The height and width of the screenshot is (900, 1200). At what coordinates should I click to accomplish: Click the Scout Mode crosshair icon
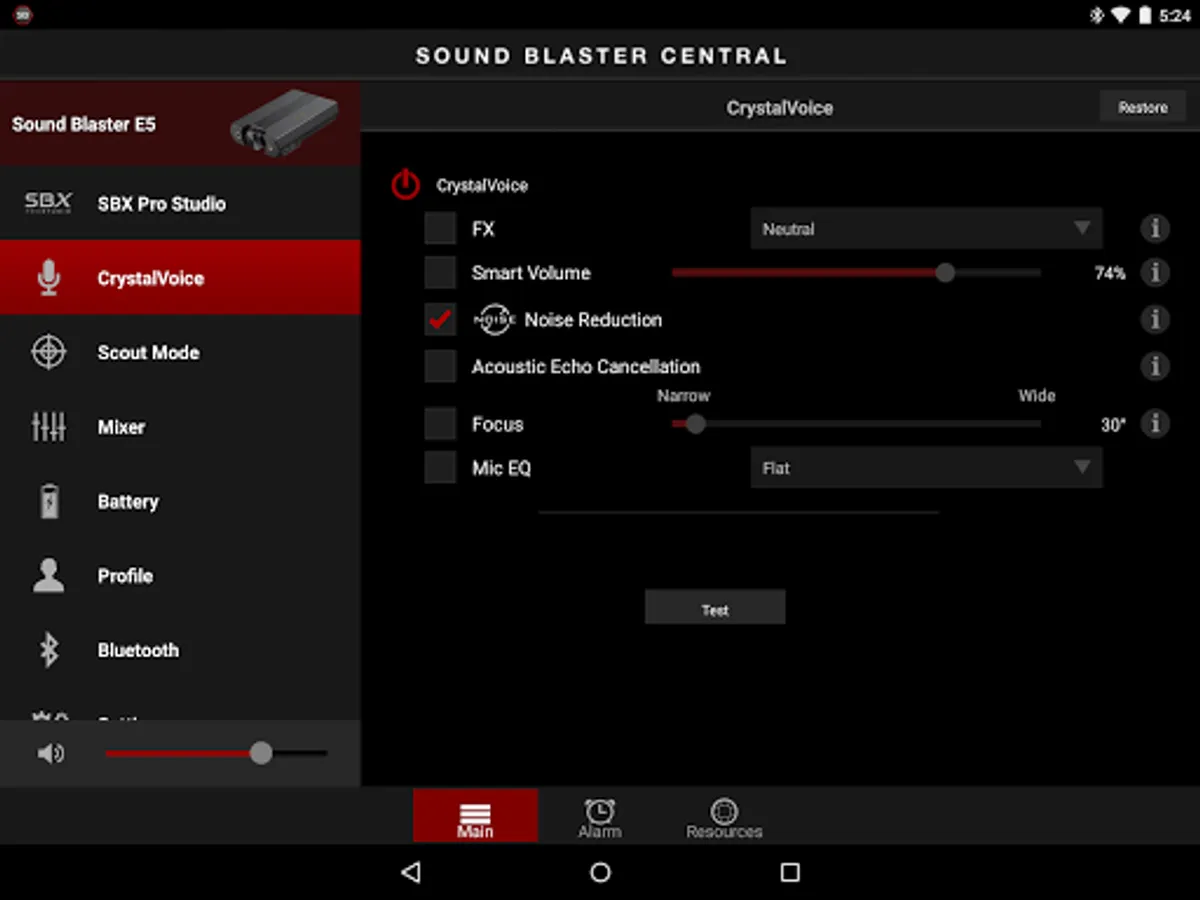pyautogui.click(x=48, y=352)
